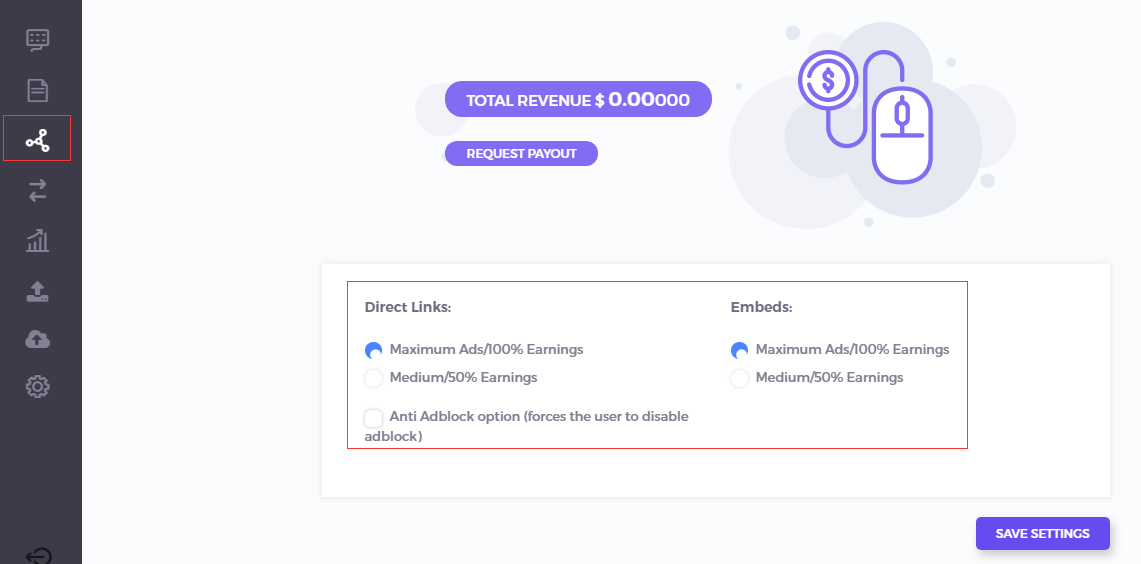Viewport: 1141px width, 564px height.
Task: Click the logout arrow icon at sidebar bottom
Action: coord(38,557)
